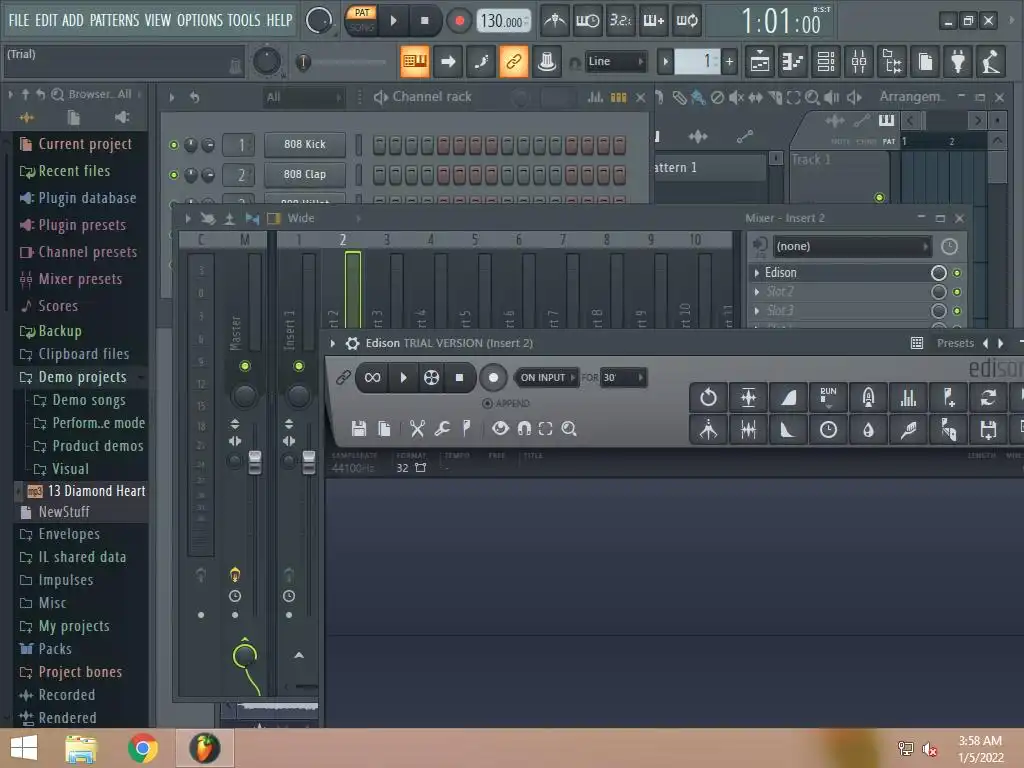
Task: Click Edison's save disk icon
Action: coord(359,428)
